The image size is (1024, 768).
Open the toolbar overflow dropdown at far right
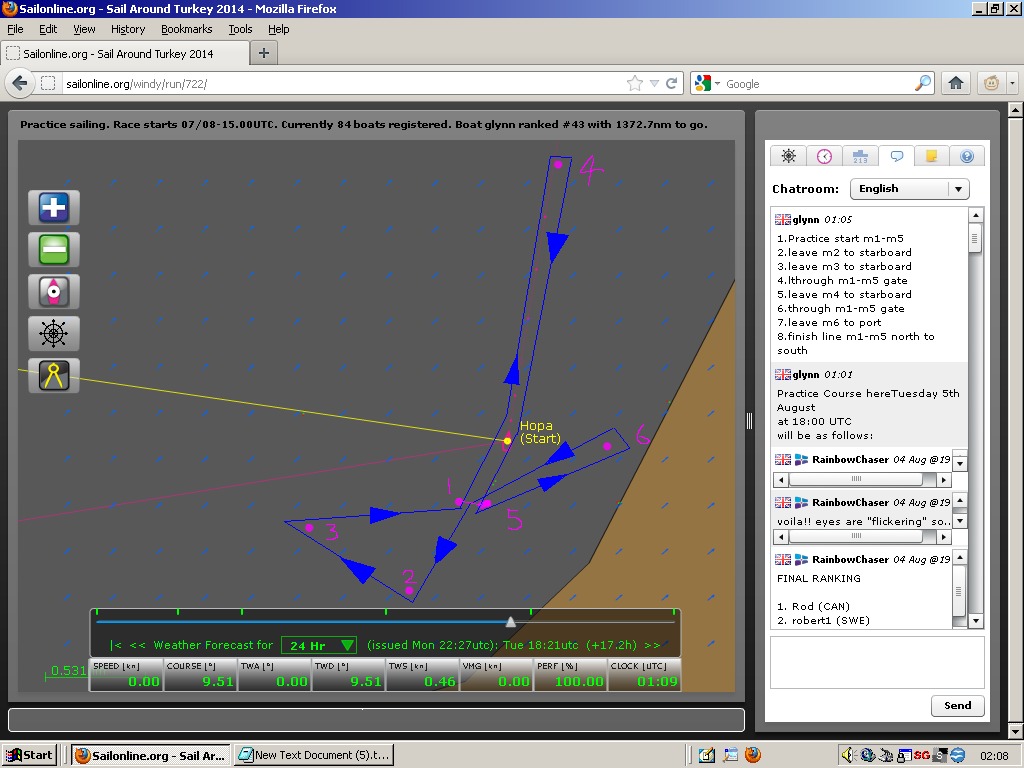(x=1012, y=84)
